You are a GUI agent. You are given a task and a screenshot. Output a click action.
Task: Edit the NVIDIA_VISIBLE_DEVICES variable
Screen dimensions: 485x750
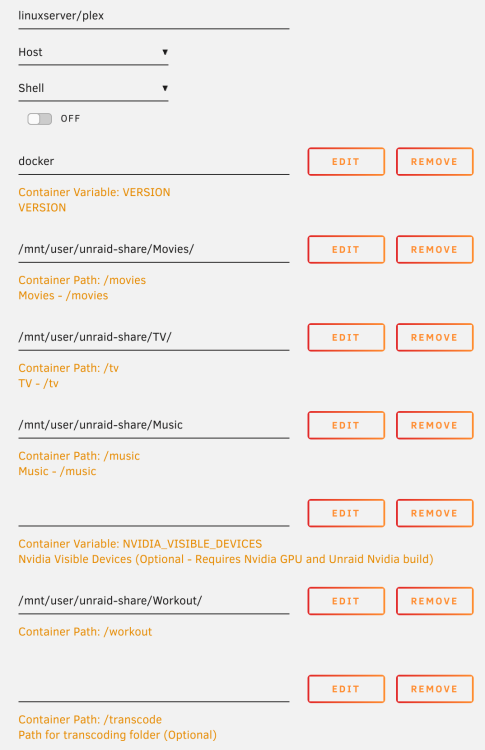pos(346,513)
